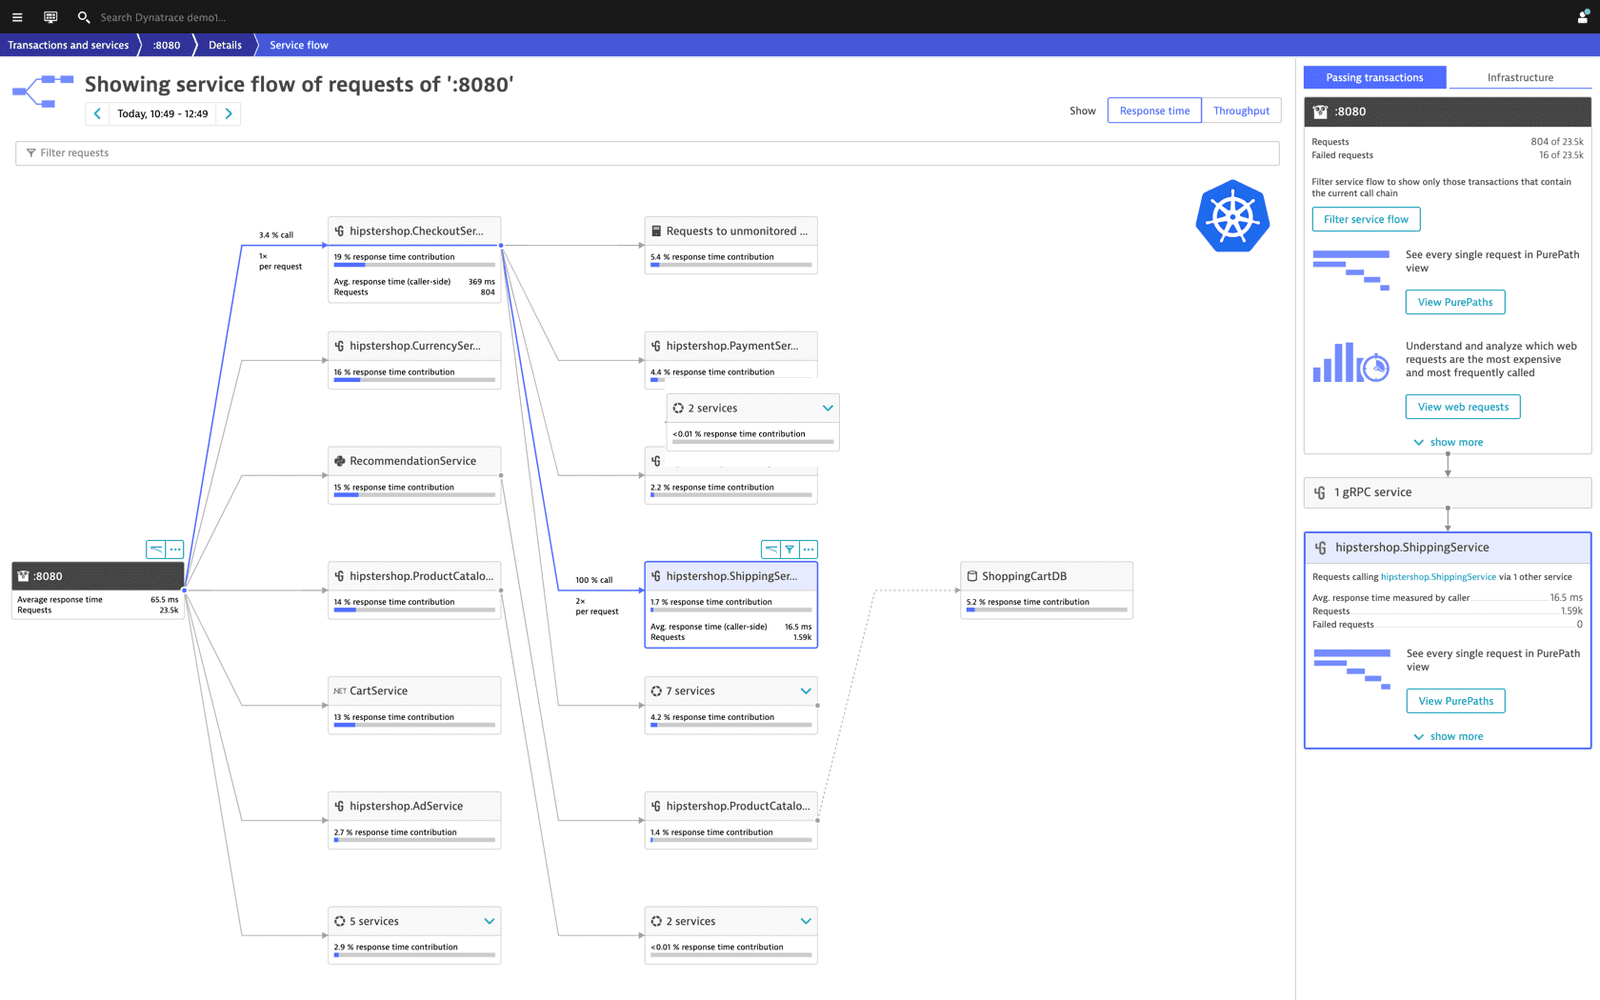1600x1000 pixels.
Task: Expand the 5 services group
Action: [489, 921]
